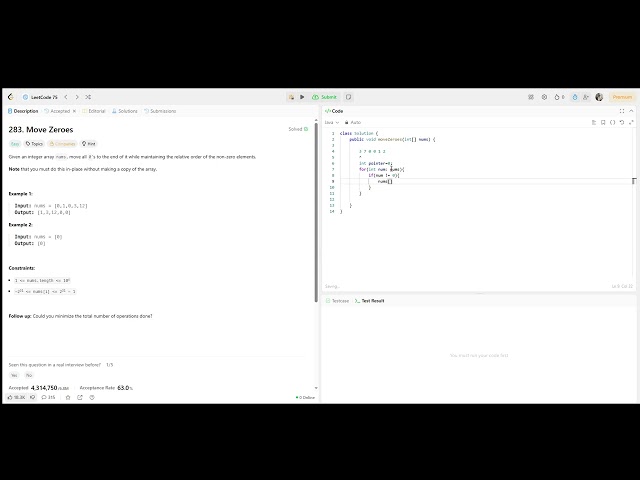Collapse the Code panel chevron
640x480 pixels.
[631, 111]
